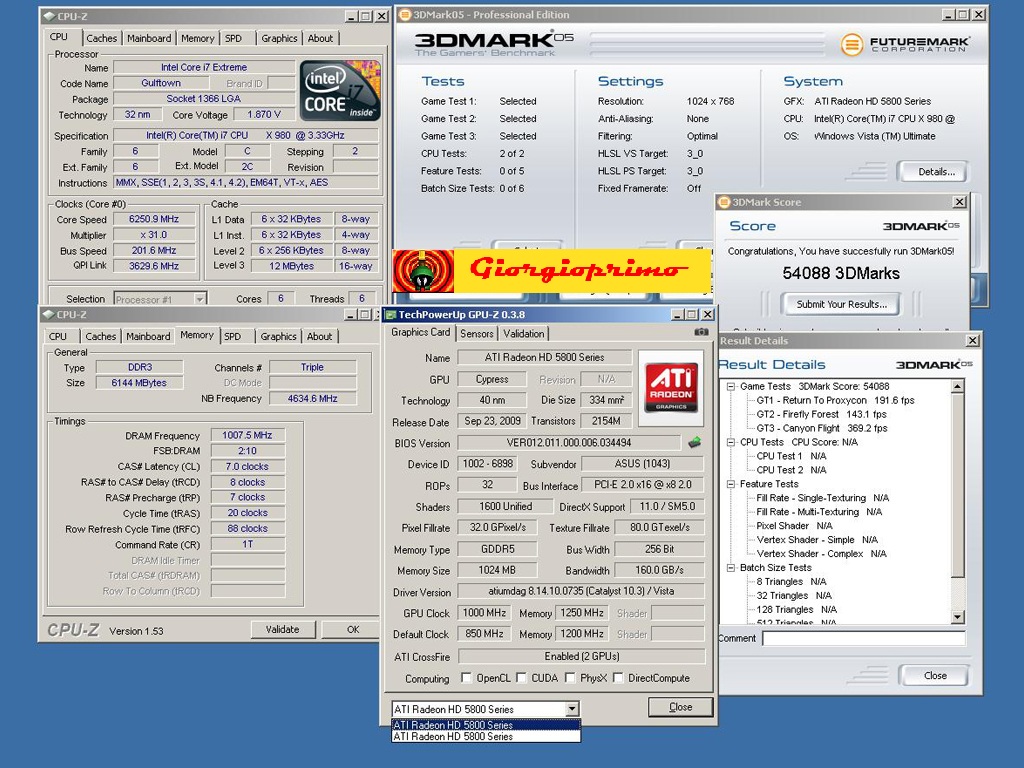Enable the CUDA checkbox in GPU-Z
The image size is (1024, 768).
pos(521,678)
